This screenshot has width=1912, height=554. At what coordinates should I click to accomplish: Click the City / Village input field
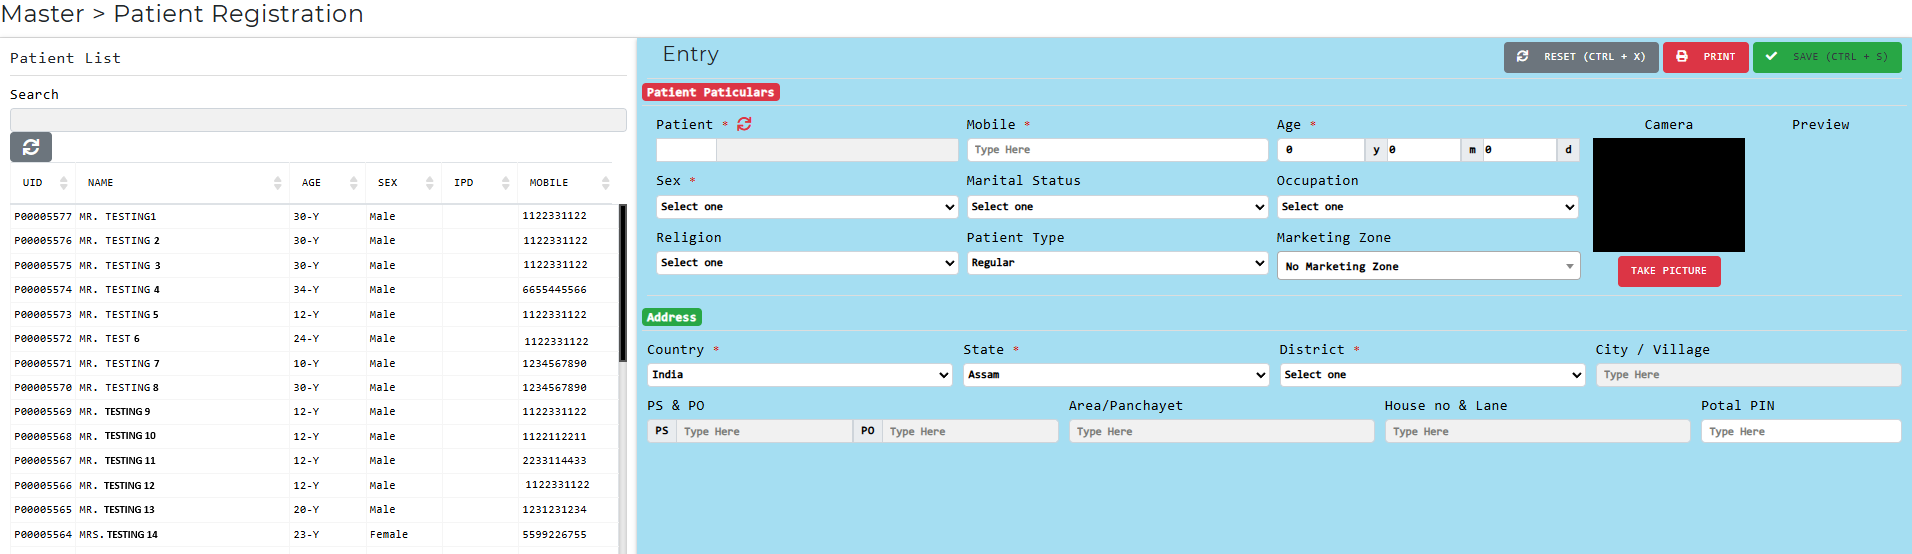pyautogui.click(x=1748, y=375)
